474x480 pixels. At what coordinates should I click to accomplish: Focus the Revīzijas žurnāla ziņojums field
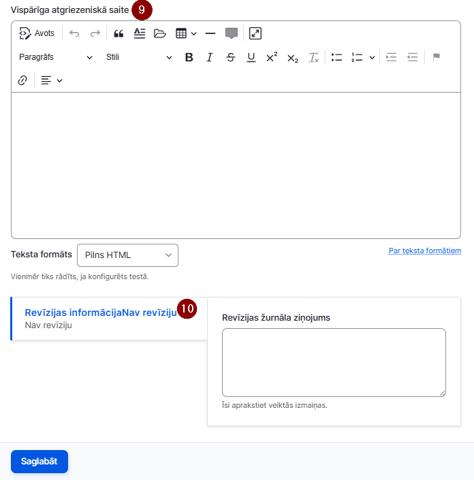(334, 362)
